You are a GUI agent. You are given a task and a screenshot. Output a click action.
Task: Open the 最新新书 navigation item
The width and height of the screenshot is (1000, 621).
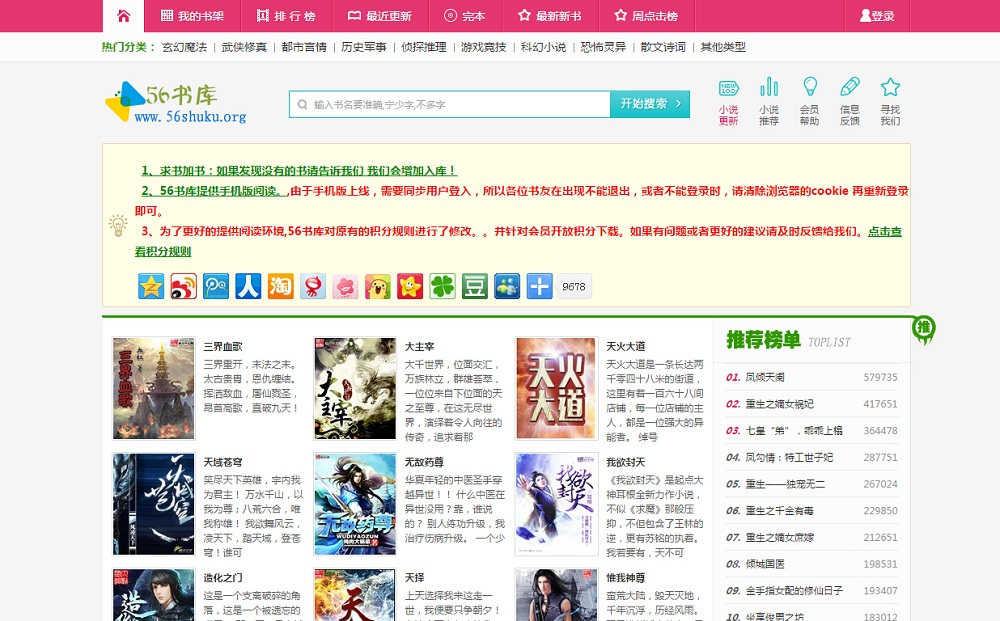click(549, 16)
